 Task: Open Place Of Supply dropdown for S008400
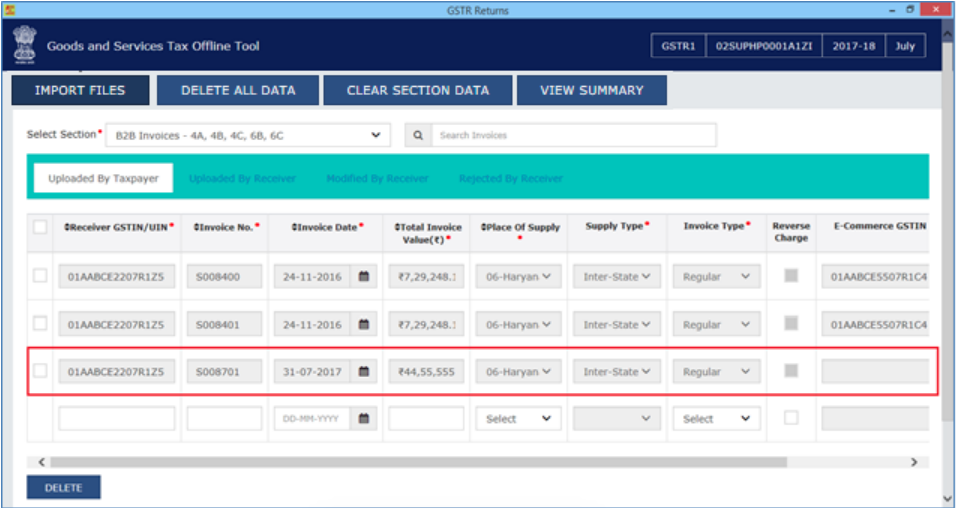coord(518,277)
